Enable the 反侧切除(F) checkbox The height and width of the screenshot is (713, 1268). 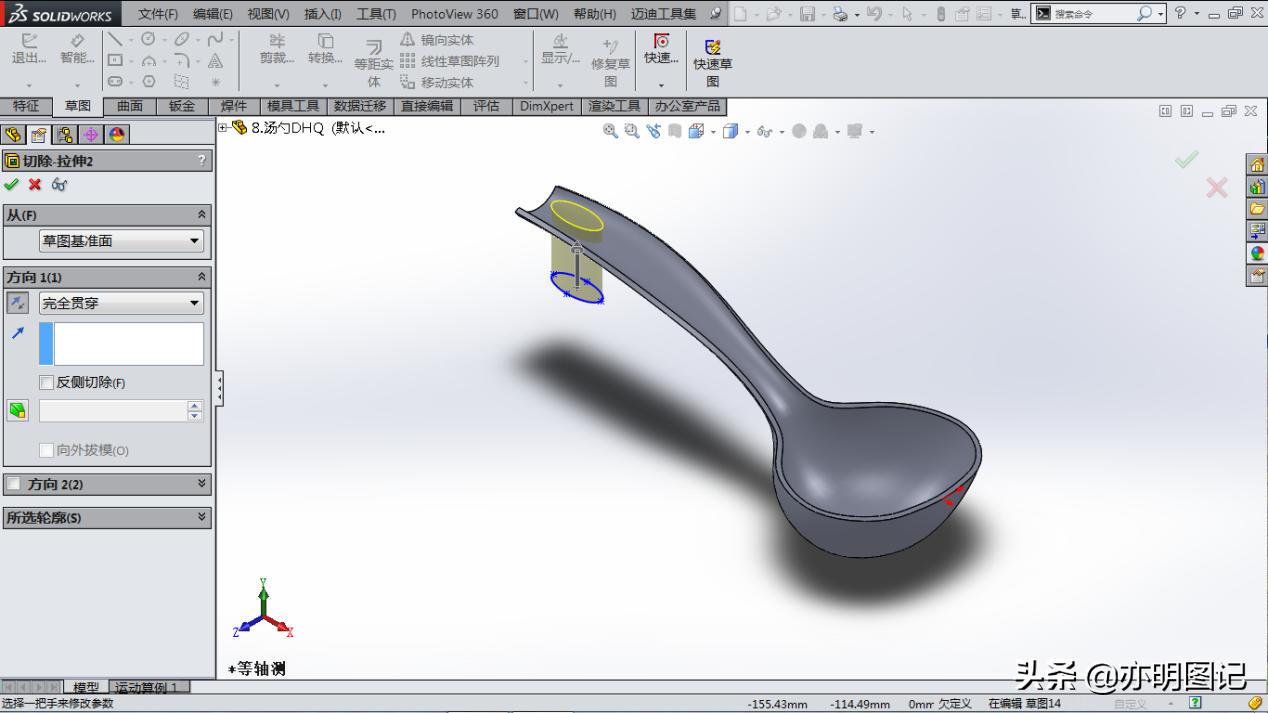45,382
